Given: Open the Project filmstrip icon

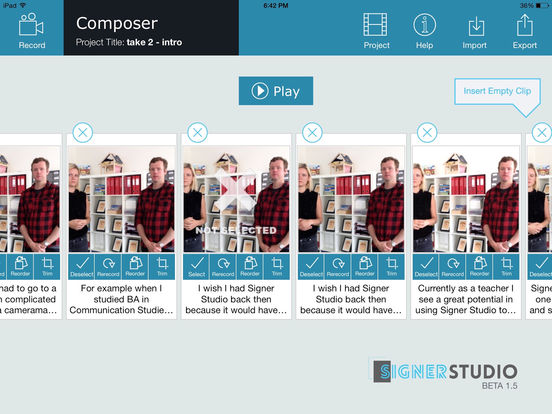Looking at the screenshot, I should 376,31.
